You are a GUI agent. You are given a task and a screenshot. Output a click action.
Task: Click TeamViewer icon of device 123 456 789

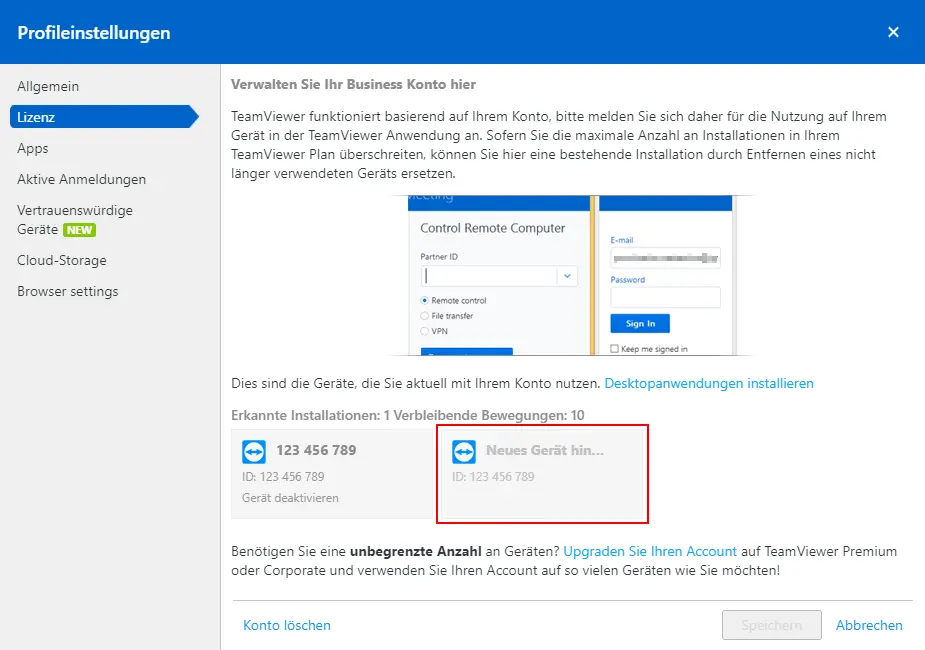tap(254, 452)
